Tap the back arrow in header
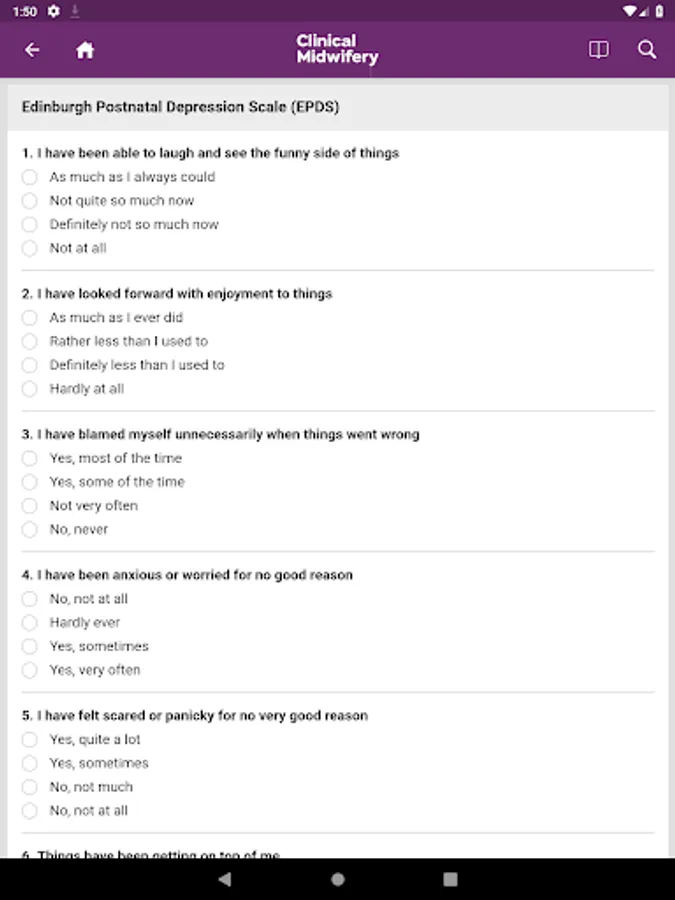The image size is (675, 900). [33, 50]
